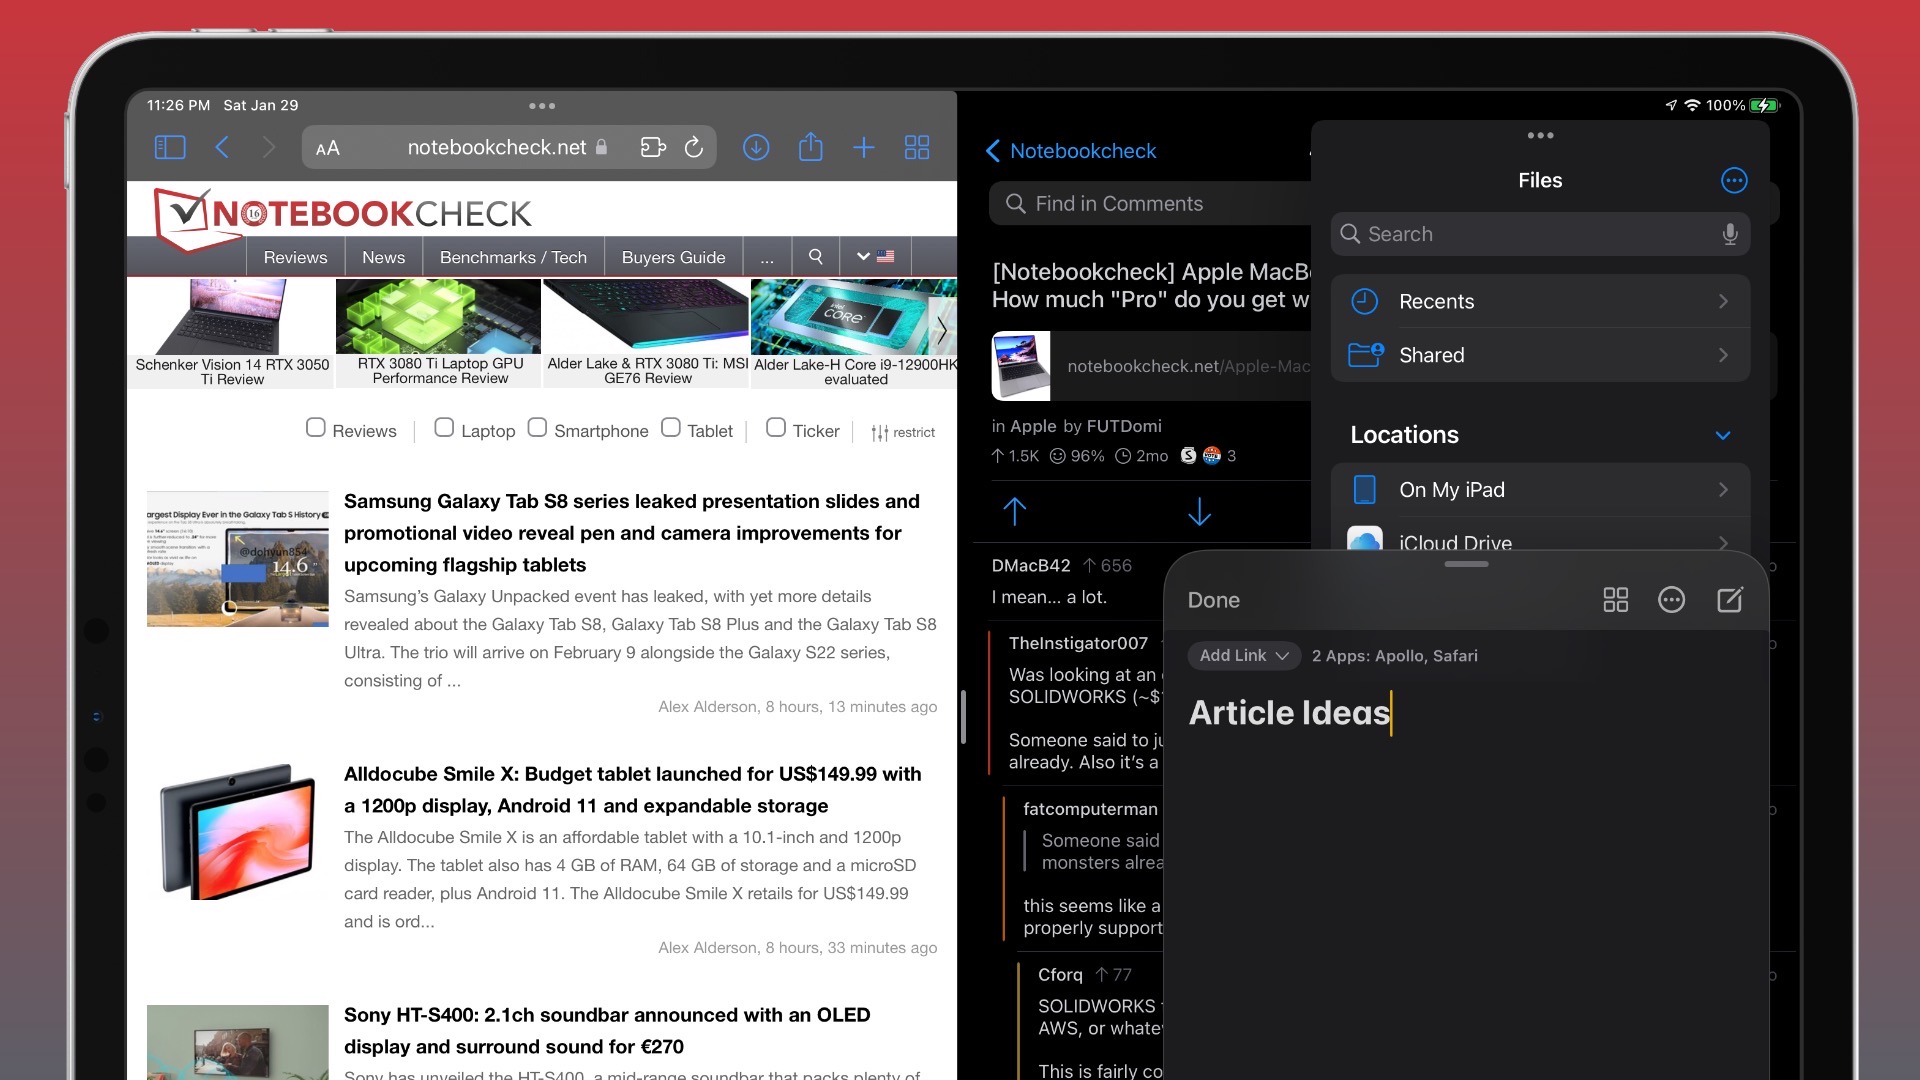This screenshot has height=1080, width=1920.
Task: Tap the upvote arrow in Apollo
Action: point(1014,512)
